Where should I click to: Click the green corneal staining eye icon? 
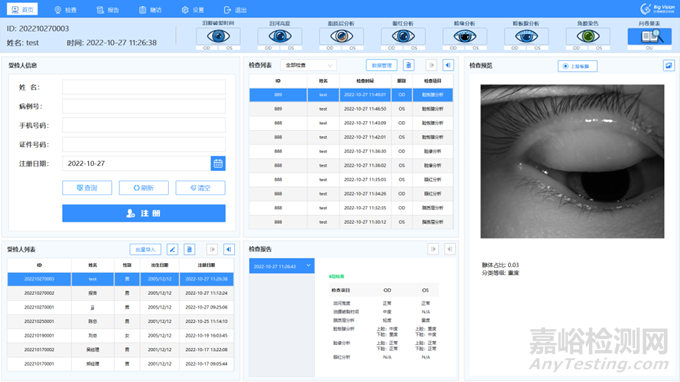tap(588, 36)
